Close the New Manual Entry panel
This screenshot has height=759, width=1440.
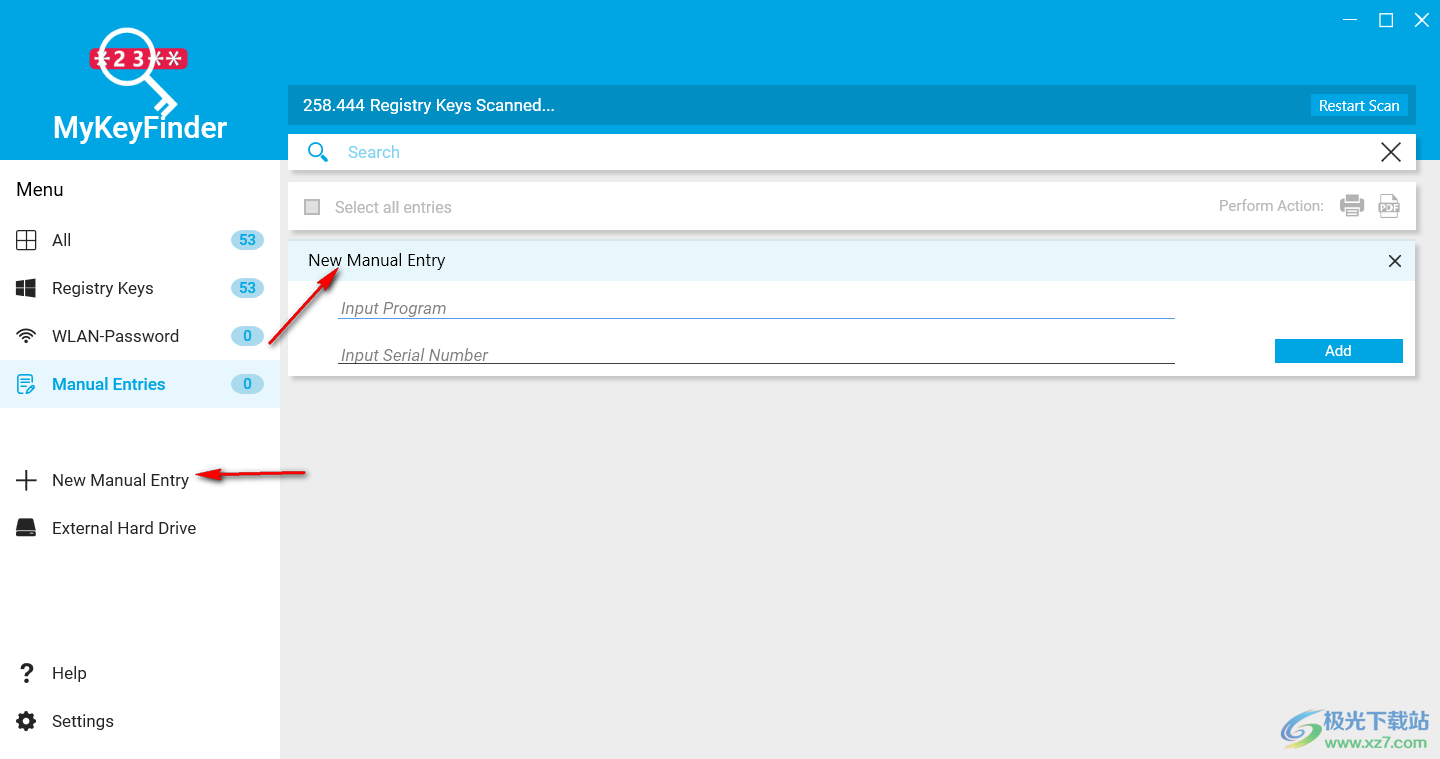[1395, 261]
